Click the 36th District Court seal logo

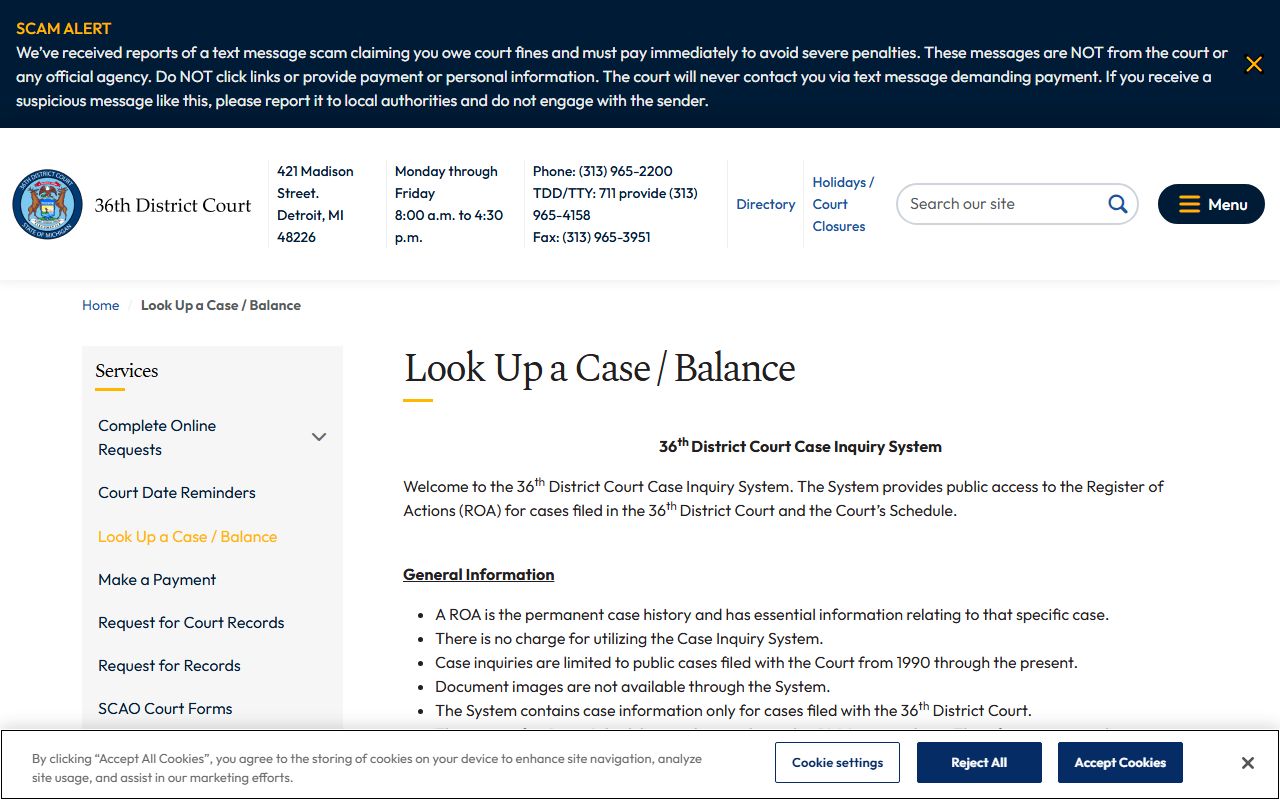pyautogui.click(x=47, y=204)
